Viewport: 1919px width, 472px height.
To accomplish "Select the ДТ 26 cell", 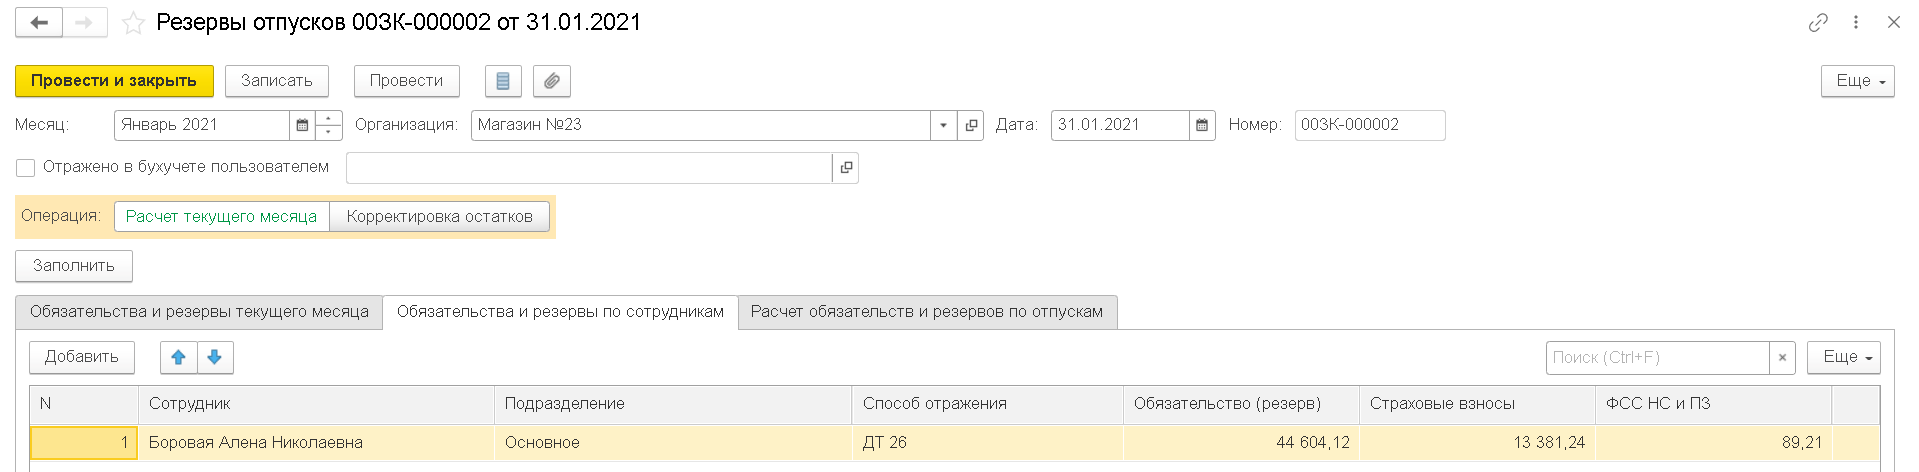I will click(988, 442).
